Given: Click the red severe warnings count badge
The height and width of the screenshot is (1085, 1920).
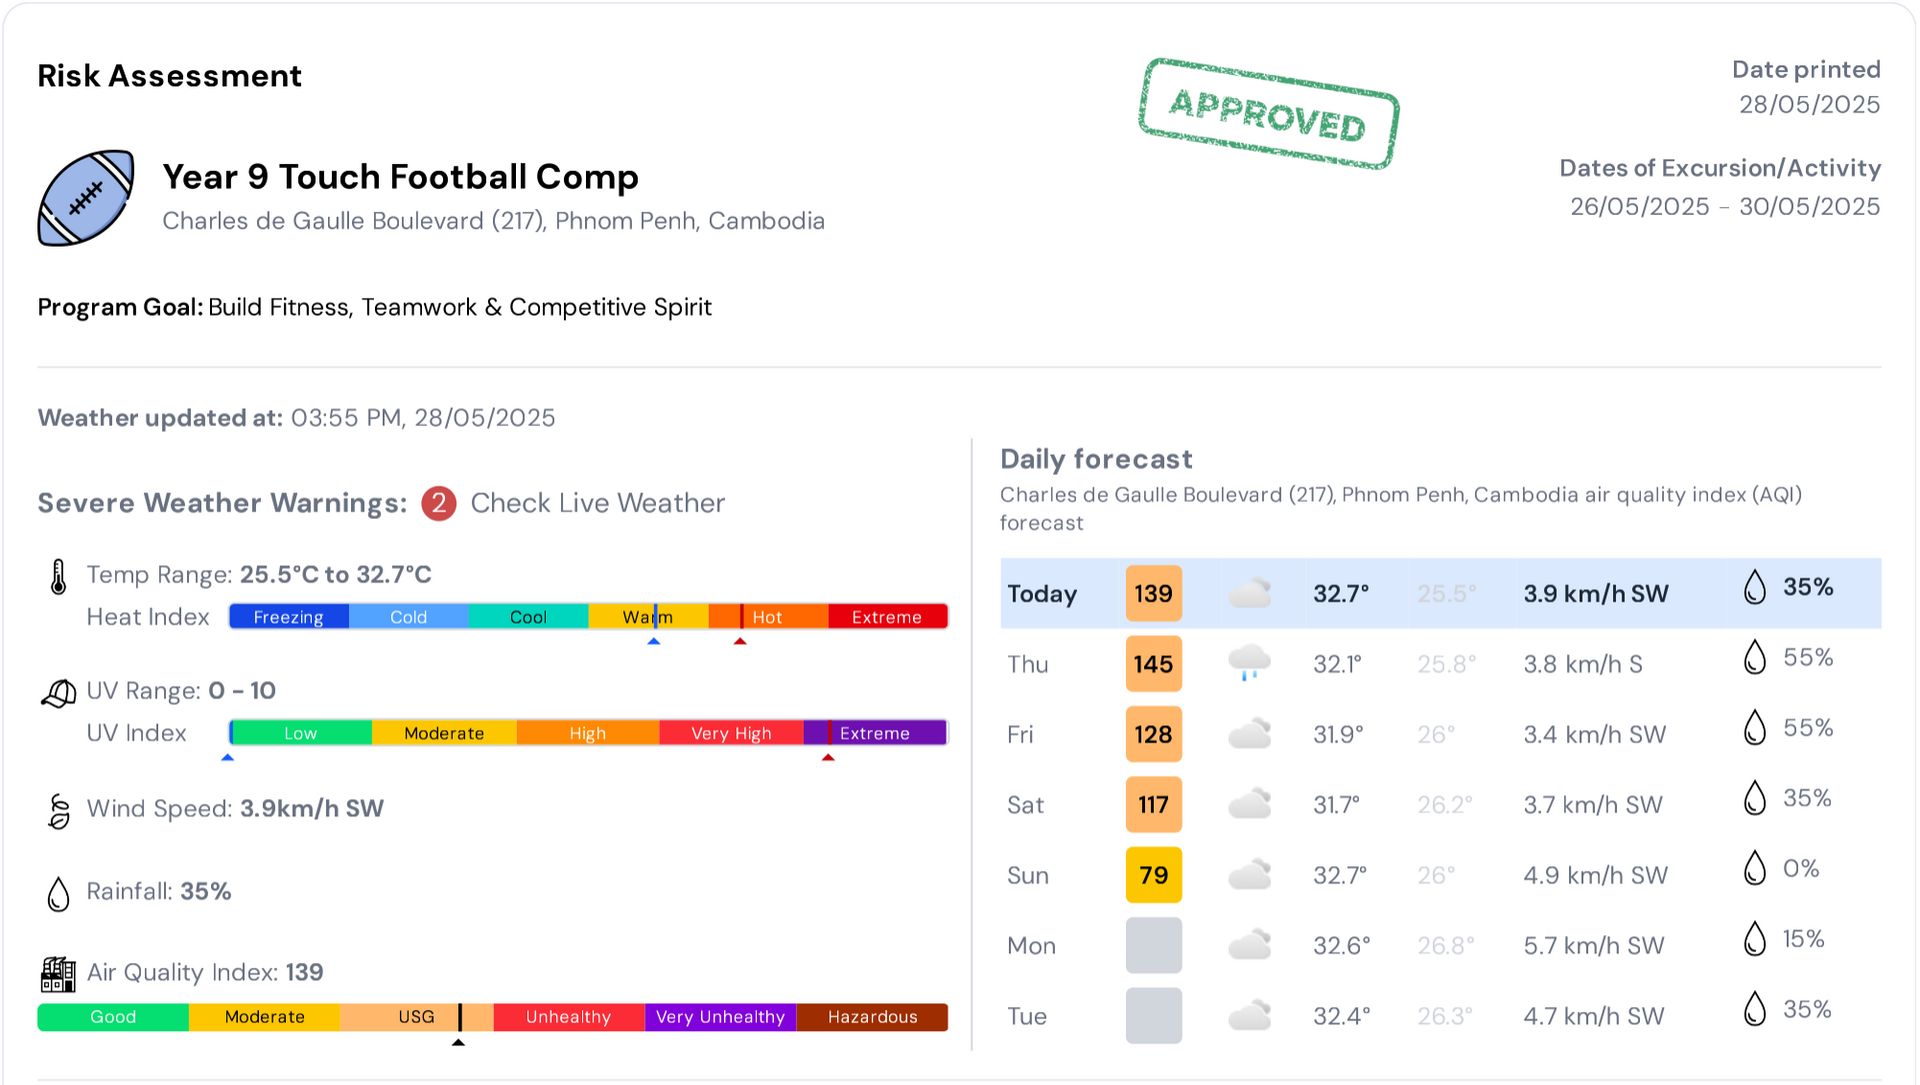Looking at the screenshot, I should point(438,503).
